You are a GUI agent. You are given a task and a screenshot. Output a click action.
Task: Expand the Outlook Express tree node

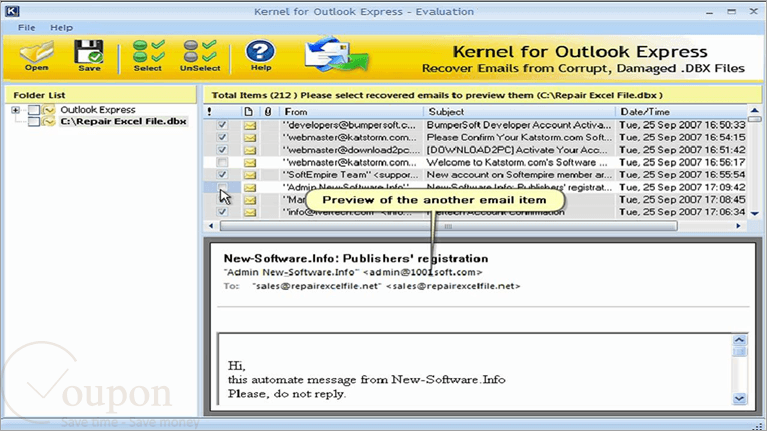coord(15,110)
